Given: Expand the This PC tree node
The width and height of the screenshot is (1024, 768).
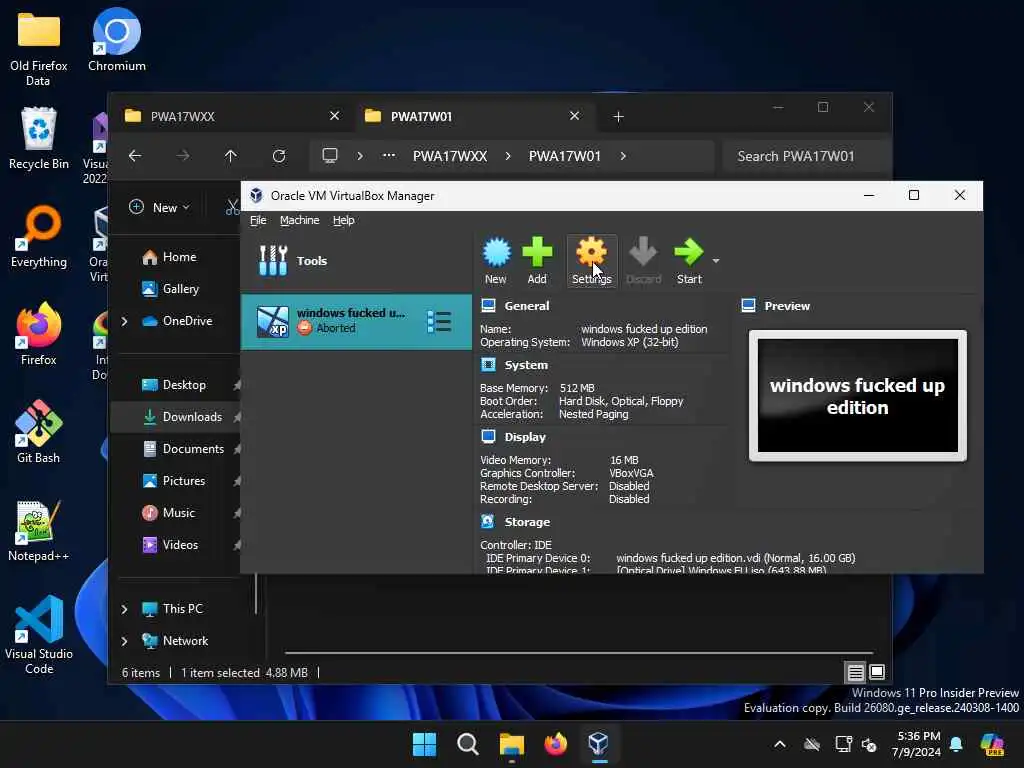Looking at the screenshot, I should point(124,609).
